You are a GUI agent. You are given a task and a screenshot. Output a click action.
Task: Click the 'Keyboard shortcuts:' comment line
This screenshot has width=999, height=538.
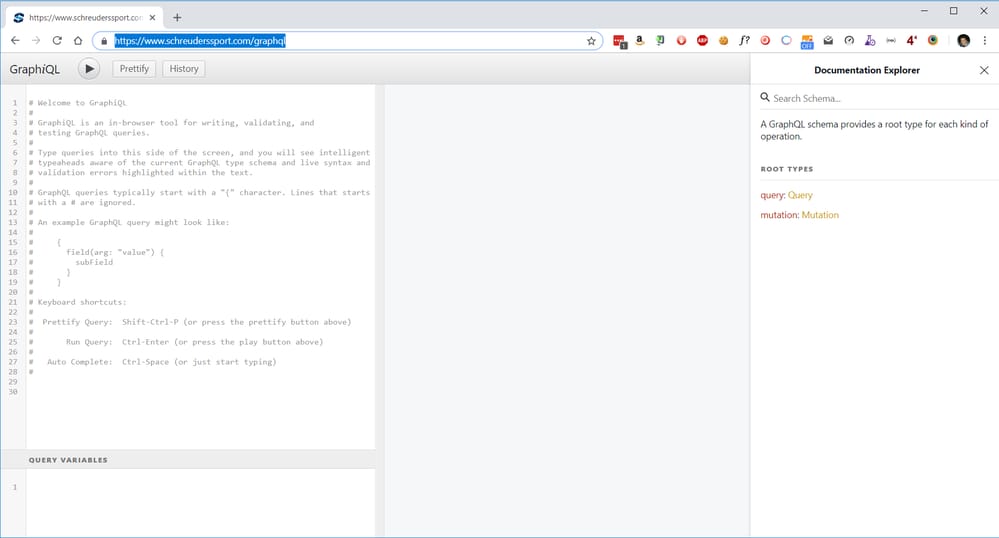pyautogui.click(x=78, y=302)
